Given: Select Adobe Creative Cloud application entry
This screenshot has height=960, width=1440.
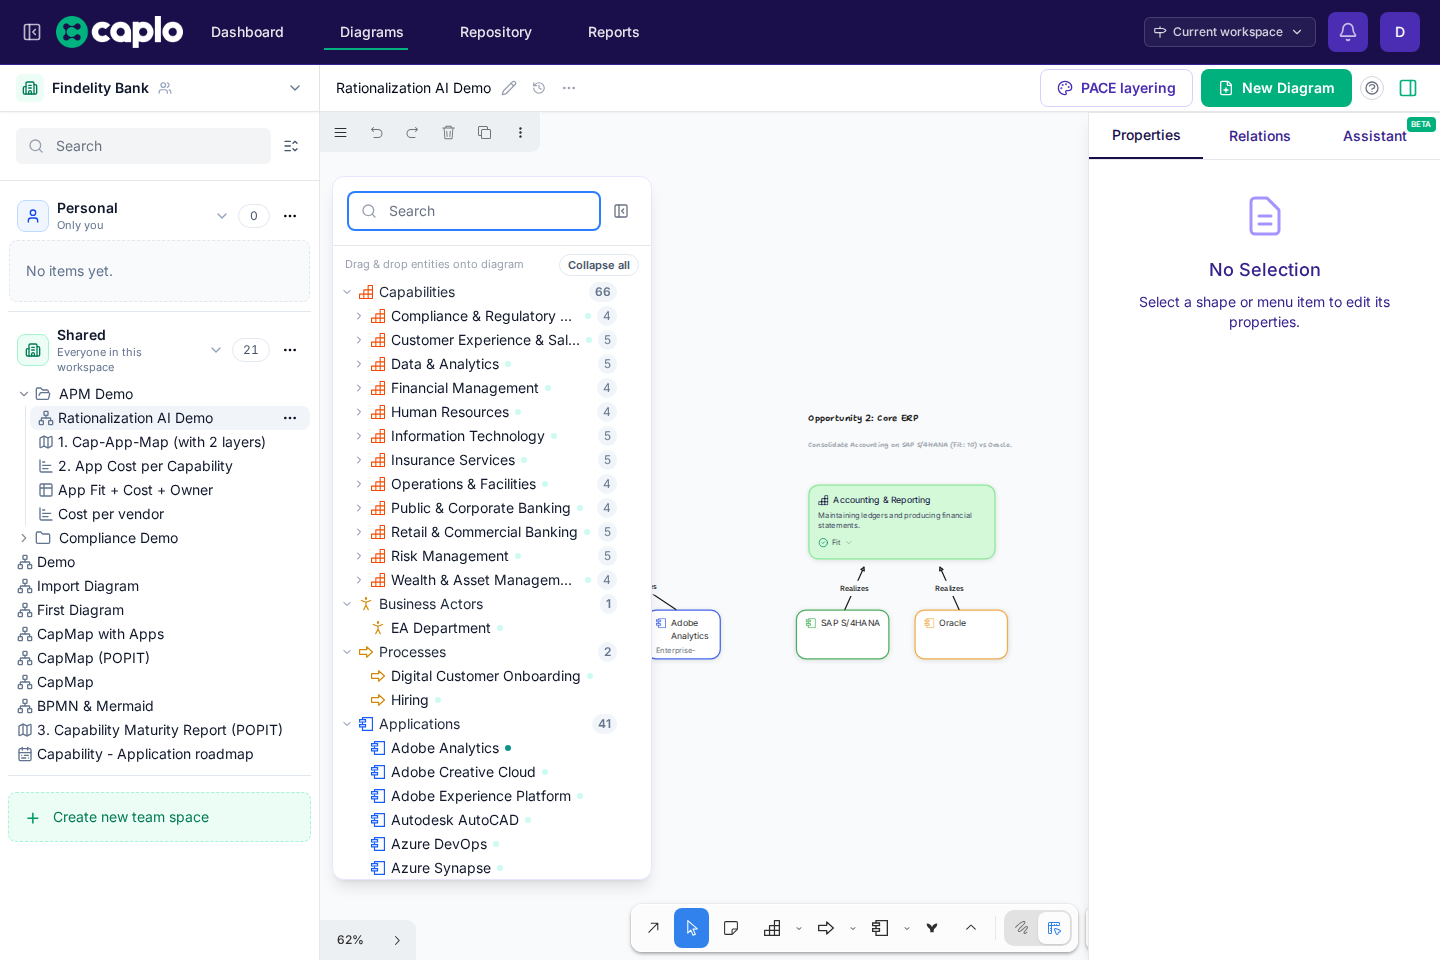Looking at the screenshot, I should pyautogui.click(x=463, y=772).
